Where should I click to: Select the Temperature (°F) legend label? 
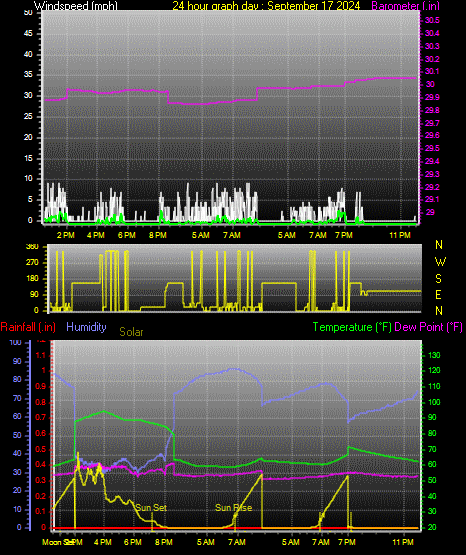[352, 327]
